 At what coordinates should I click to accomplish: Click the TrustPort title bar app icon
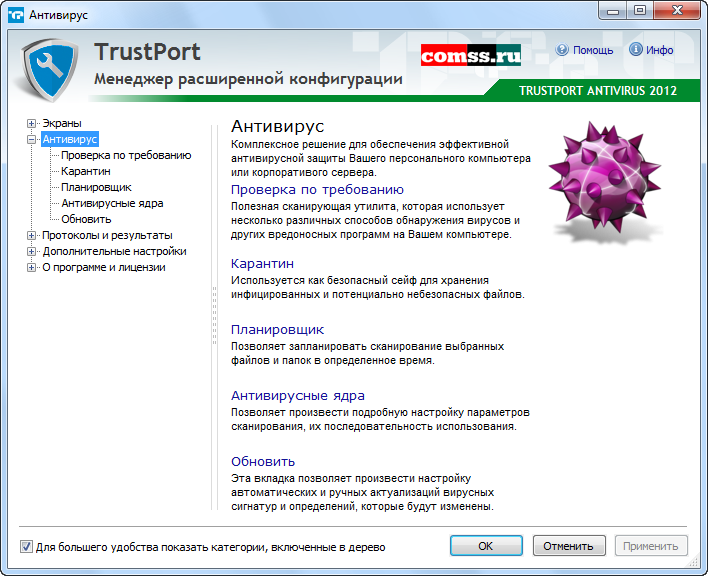[x=16, y=15]
